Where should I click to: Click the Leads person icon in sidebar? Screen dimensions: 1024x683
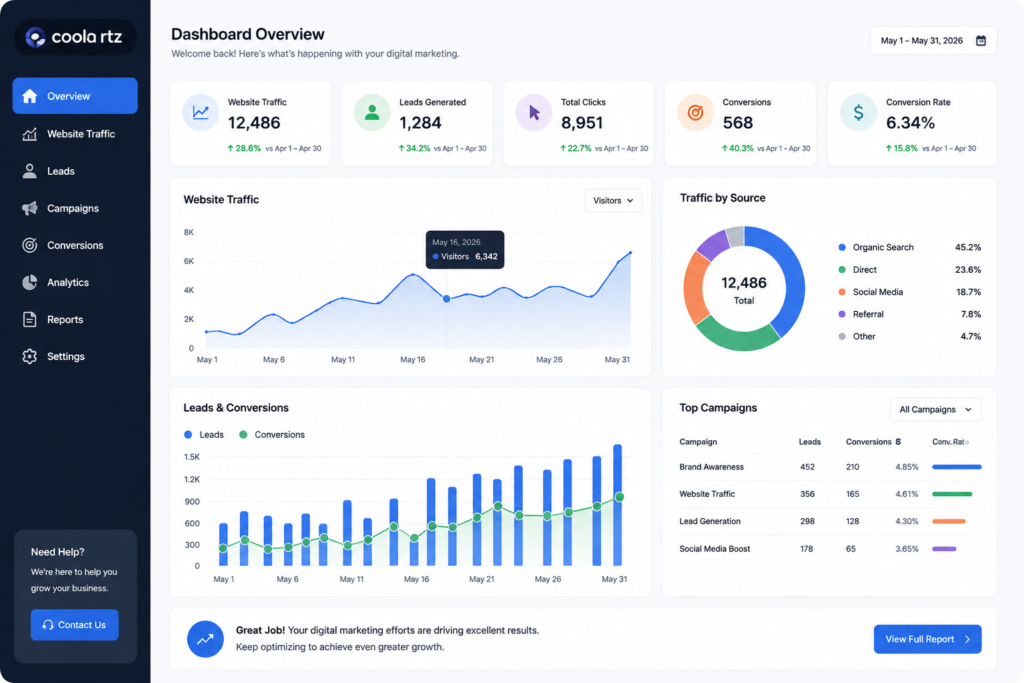click(x=29, y=171)
